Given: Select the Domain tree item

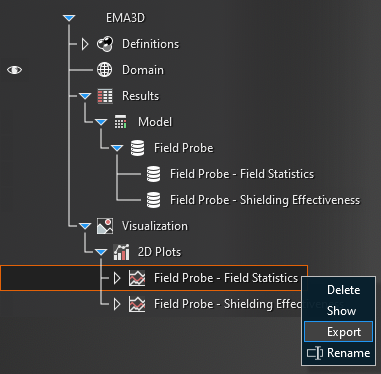Looking at the screenshot, I should click(x=143, y=70).
